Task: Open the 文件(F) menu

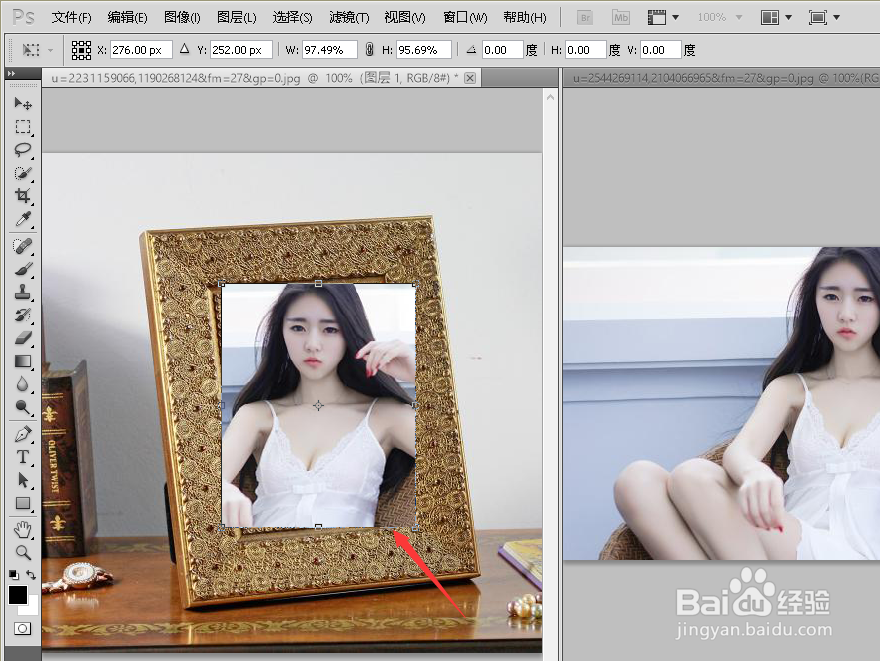Action: (71, 18)
